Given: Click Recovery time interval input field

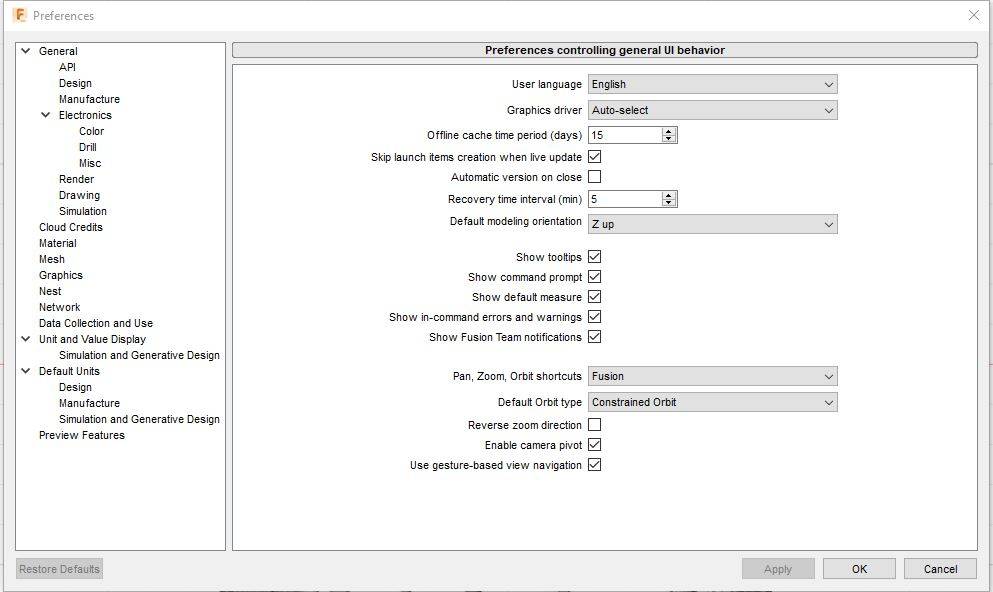Looking at the screenshot, I should coord(625,199).
